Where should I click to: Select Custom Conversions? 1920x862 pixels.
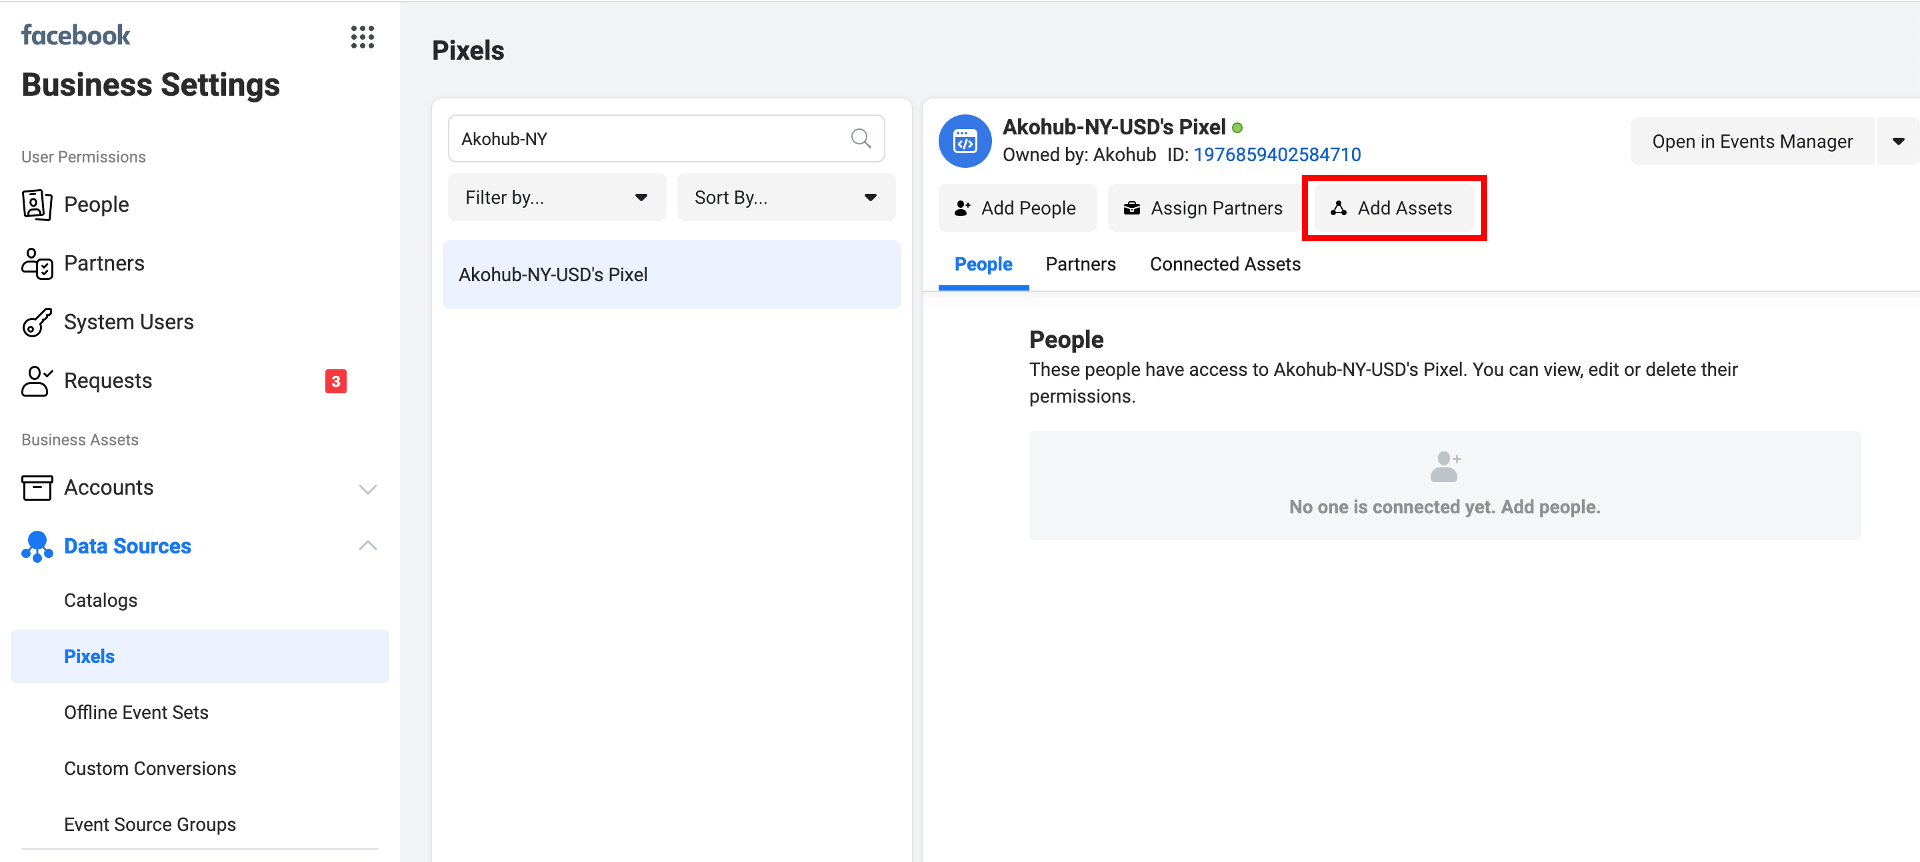click(150, 768)
